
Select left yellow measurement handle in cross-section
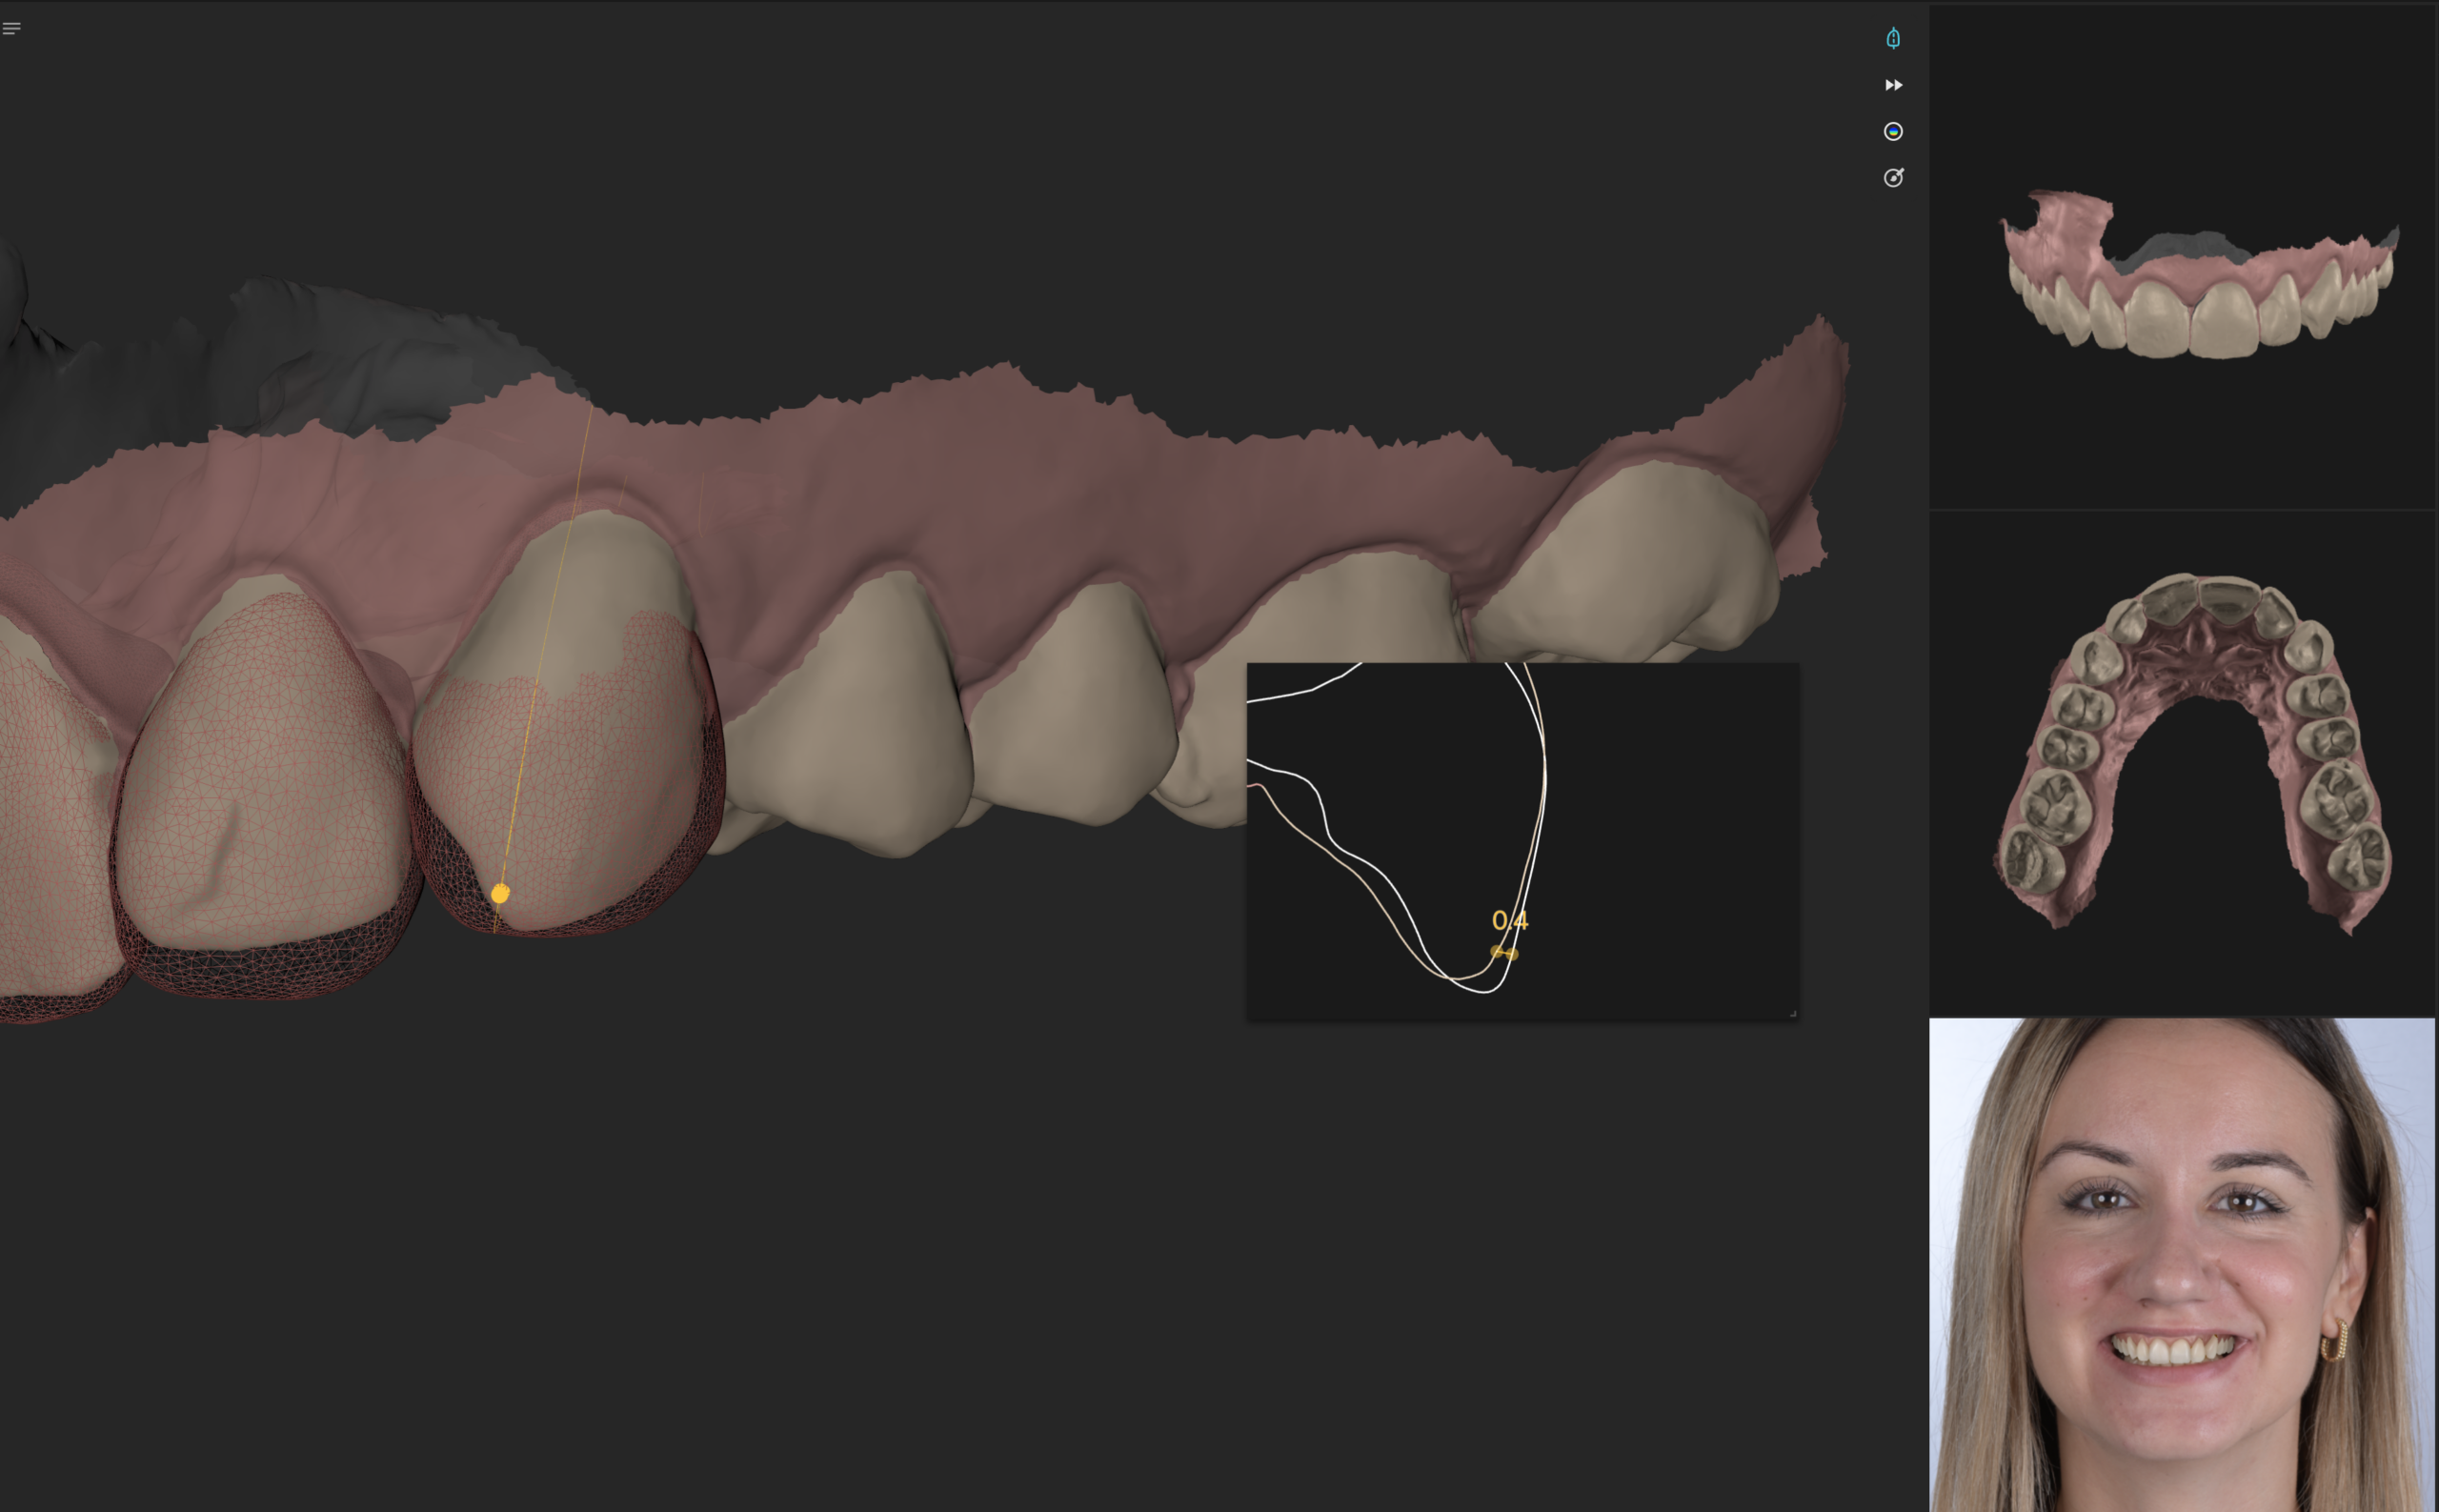[x=1497, y=952]
